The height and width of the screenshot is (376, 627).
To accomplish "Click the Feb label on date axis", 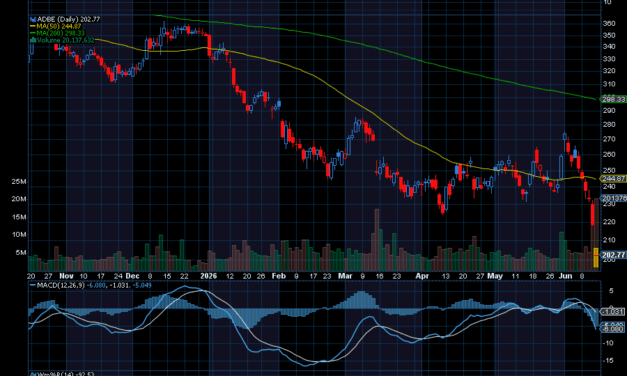I will tap(278, 276).
